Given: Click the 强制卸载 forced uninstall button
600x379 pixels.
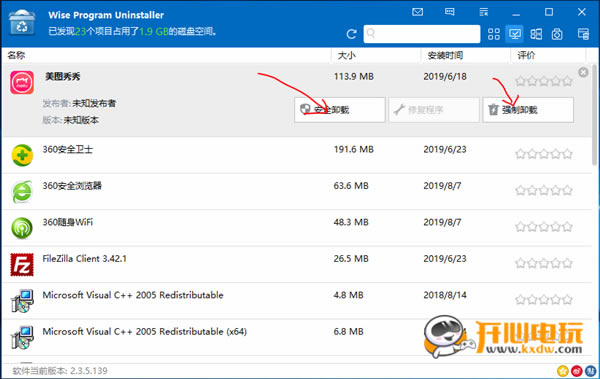Looking at the screenshot, I should click(528, 110).
